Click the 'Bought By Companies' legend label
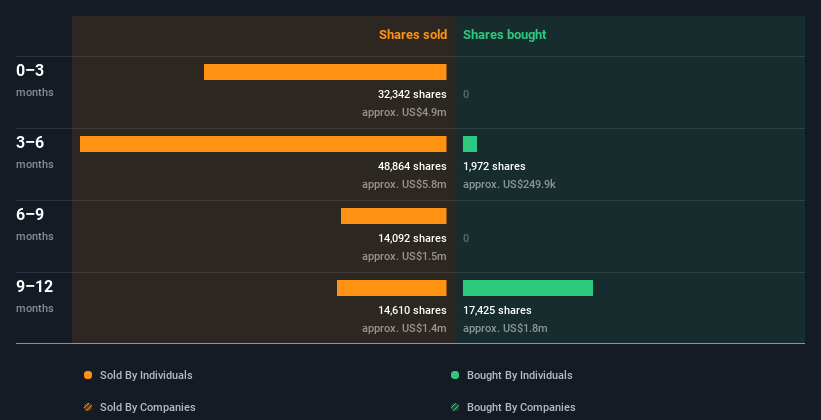This screenshot has height=420, width=821. [x=521, y=407]
